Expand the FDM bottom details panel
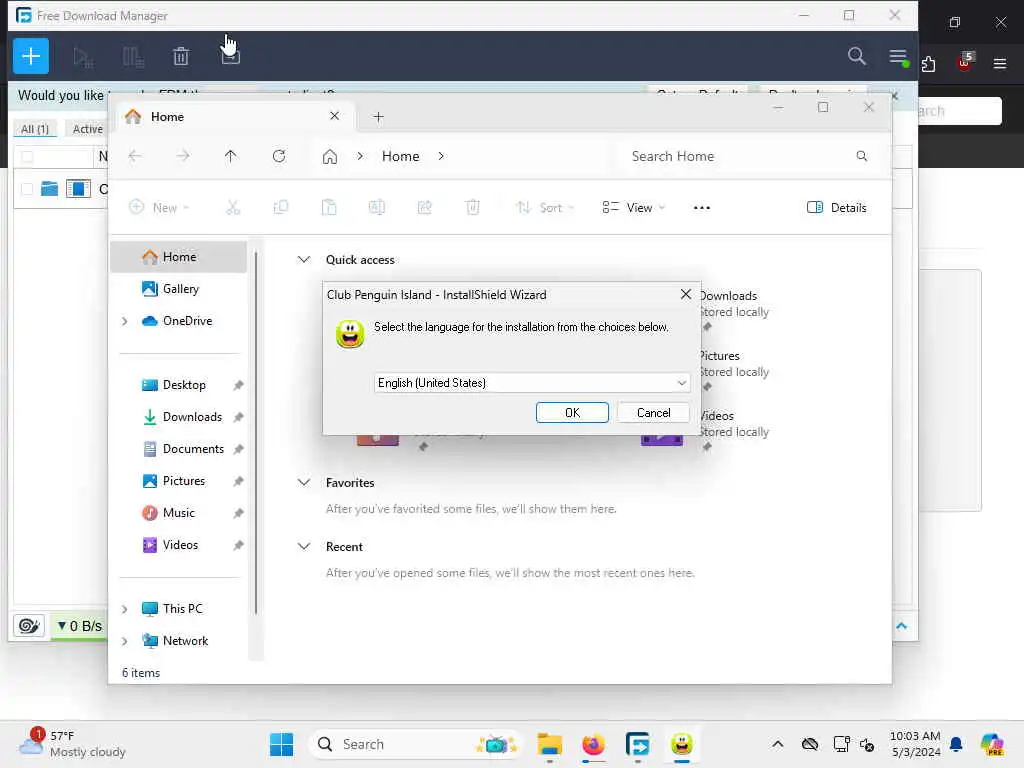 coord(901,626)
